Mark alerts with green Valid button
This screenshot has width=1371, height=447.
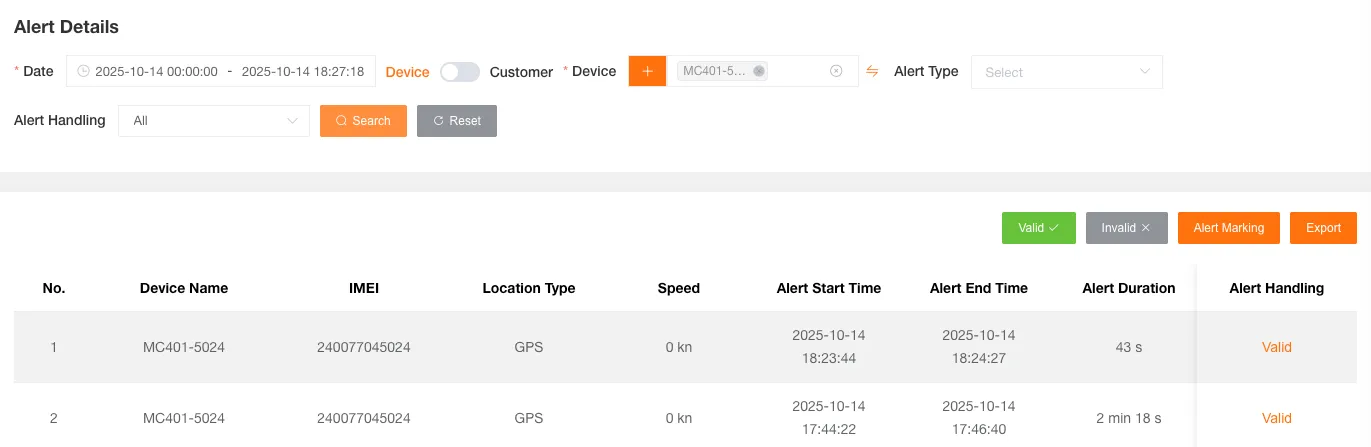1038,228
